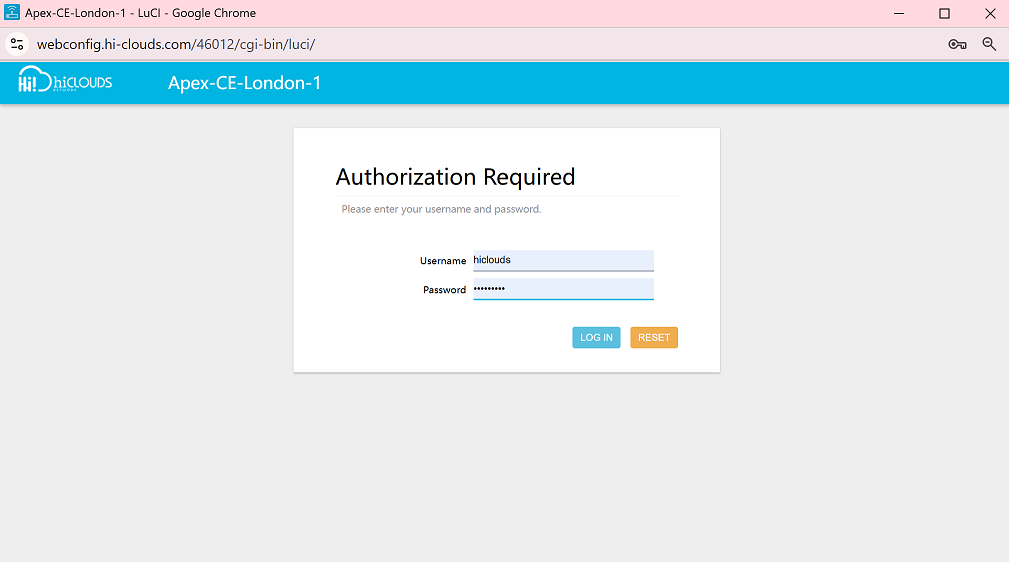The width and height of the screenshot is (1009, 562).
Task: Open the zoom magnifier icon in address bar
Action: 989,44
